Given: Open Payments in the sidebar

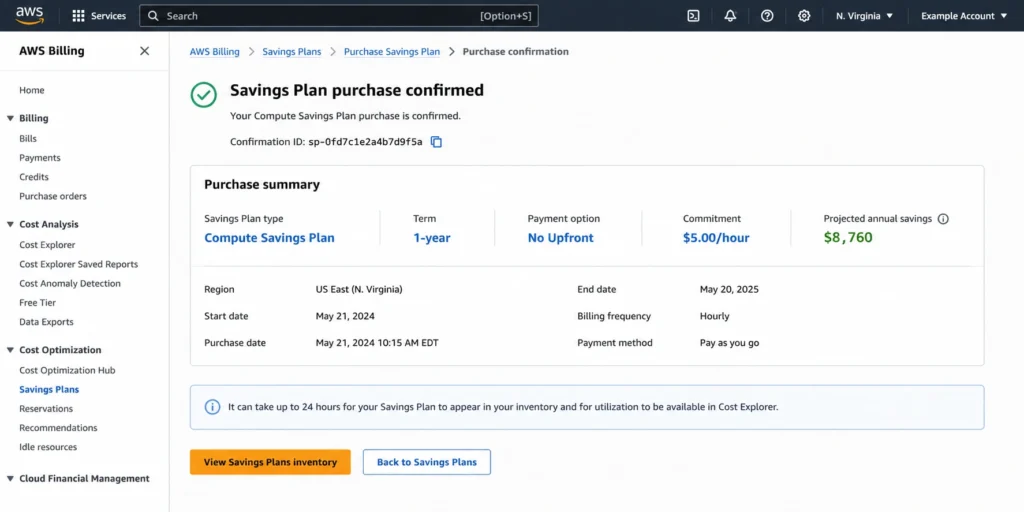Looking at the screenshot, I should 40,157.
